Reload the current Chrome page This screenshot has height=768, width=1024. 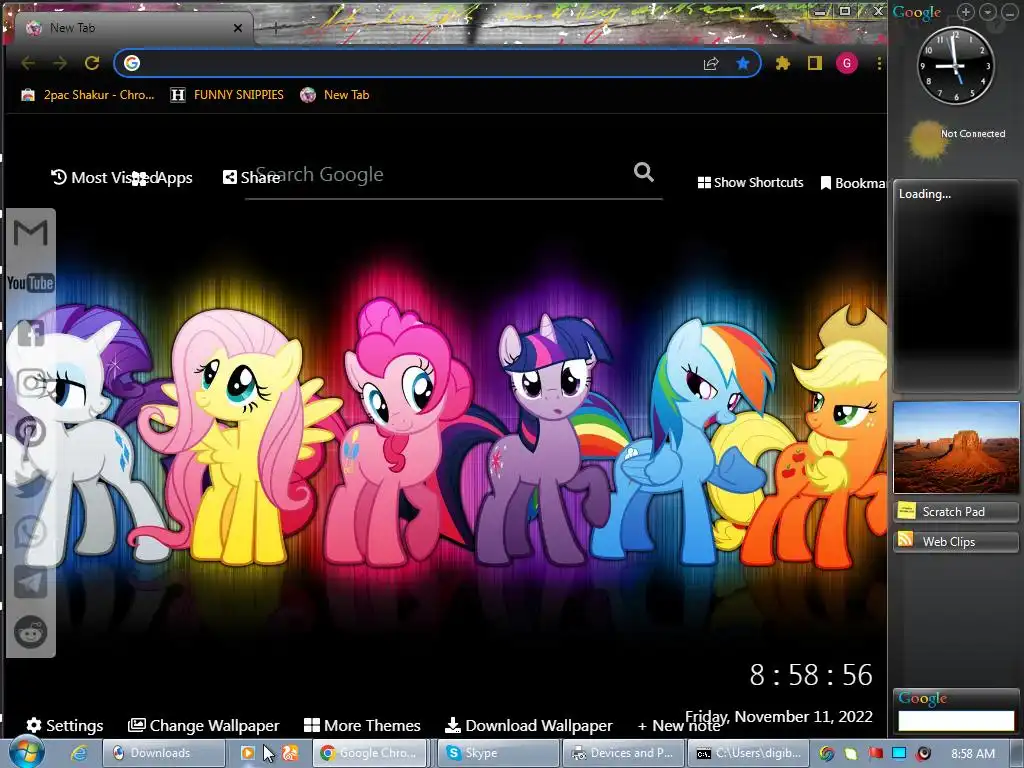[x=92, y=63]
